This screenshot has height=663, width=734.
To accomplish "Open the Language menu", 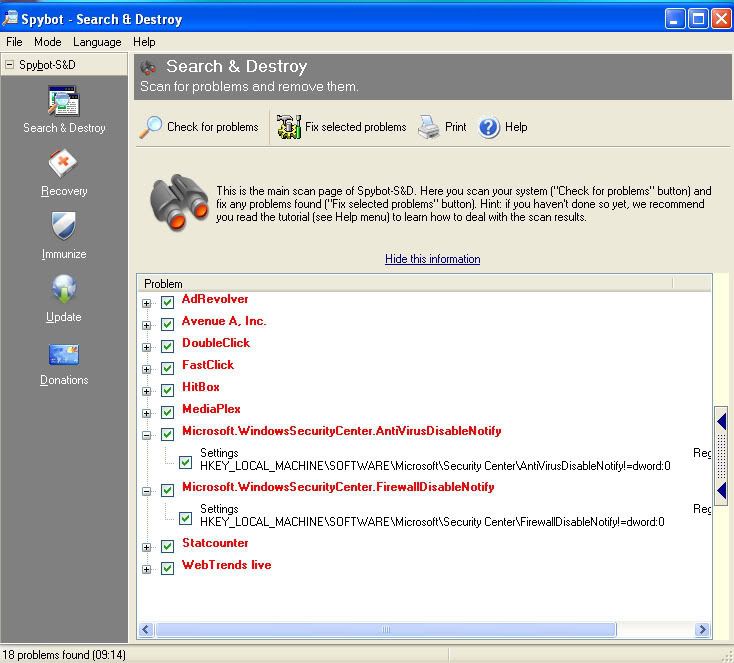I will pyautogui.click(x=97, y=42).
